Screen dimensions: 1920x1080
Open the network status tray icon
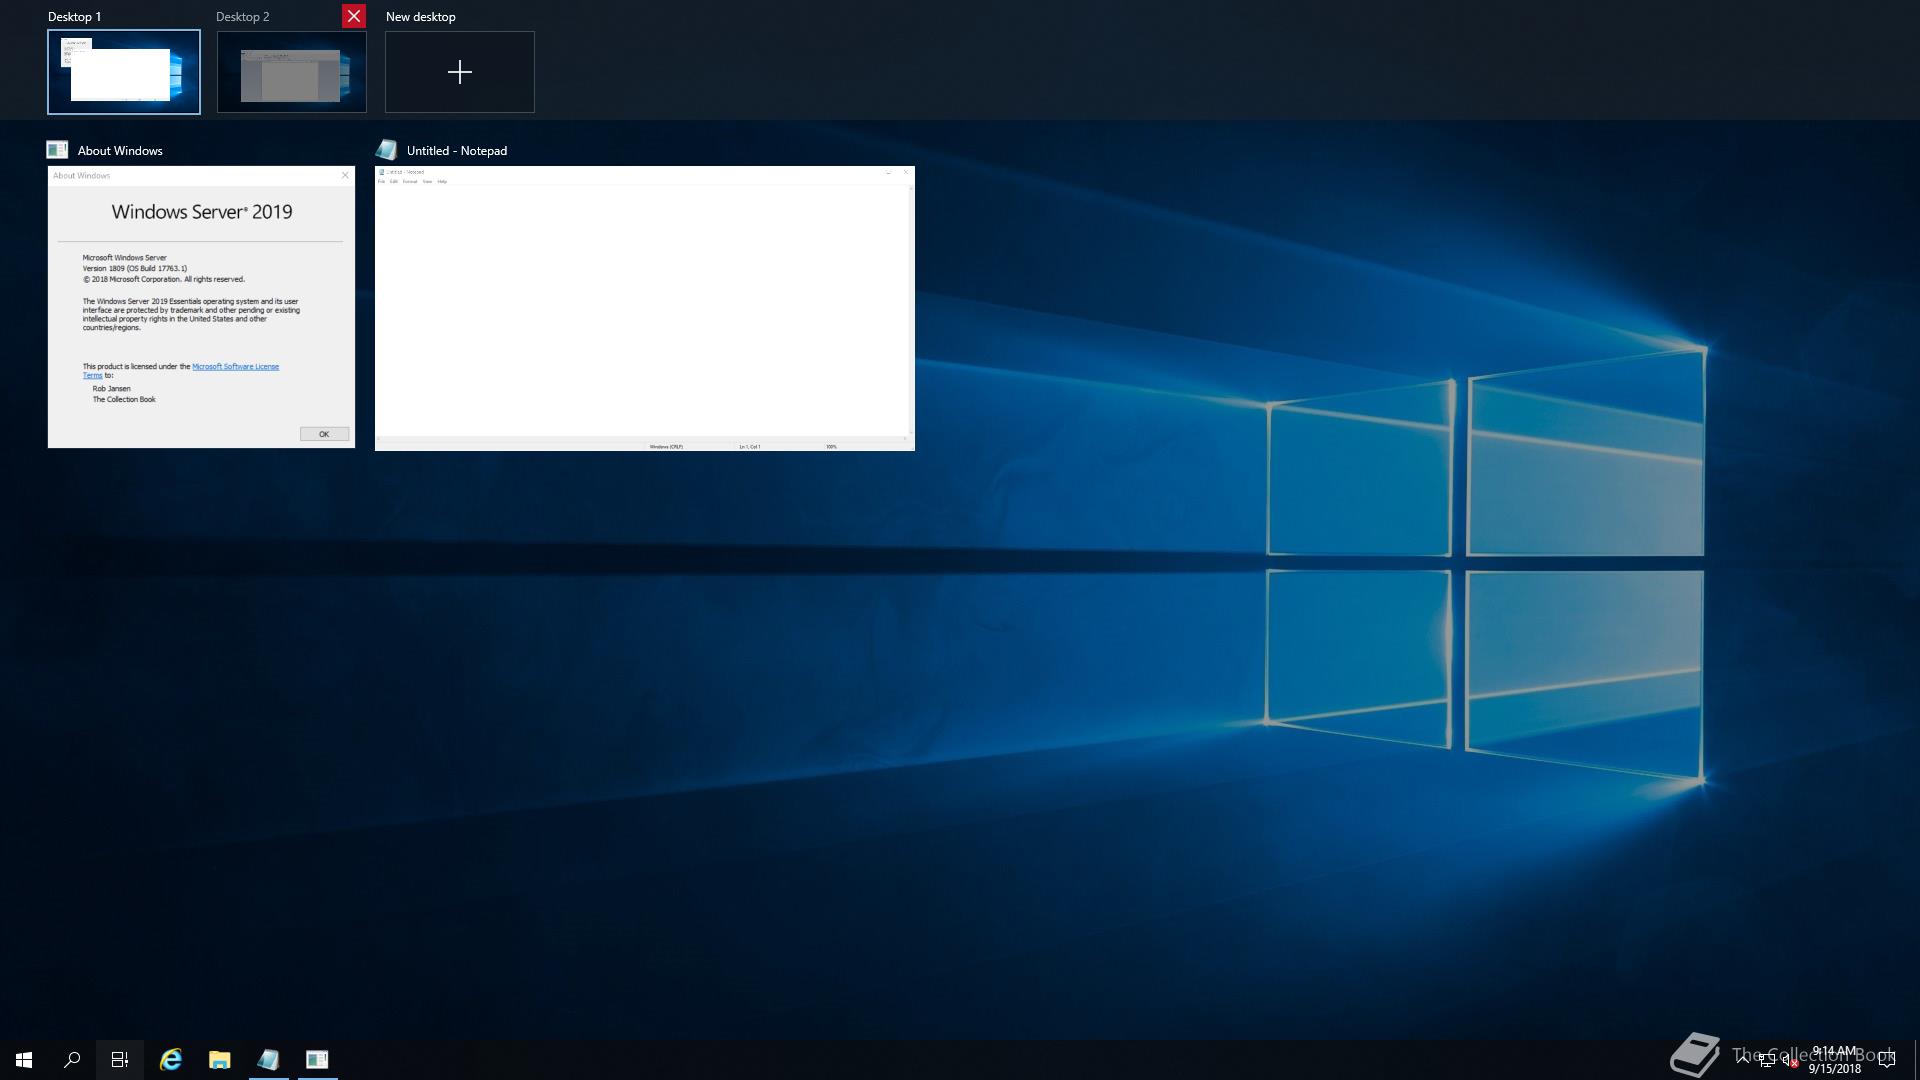(1767, 1061)
